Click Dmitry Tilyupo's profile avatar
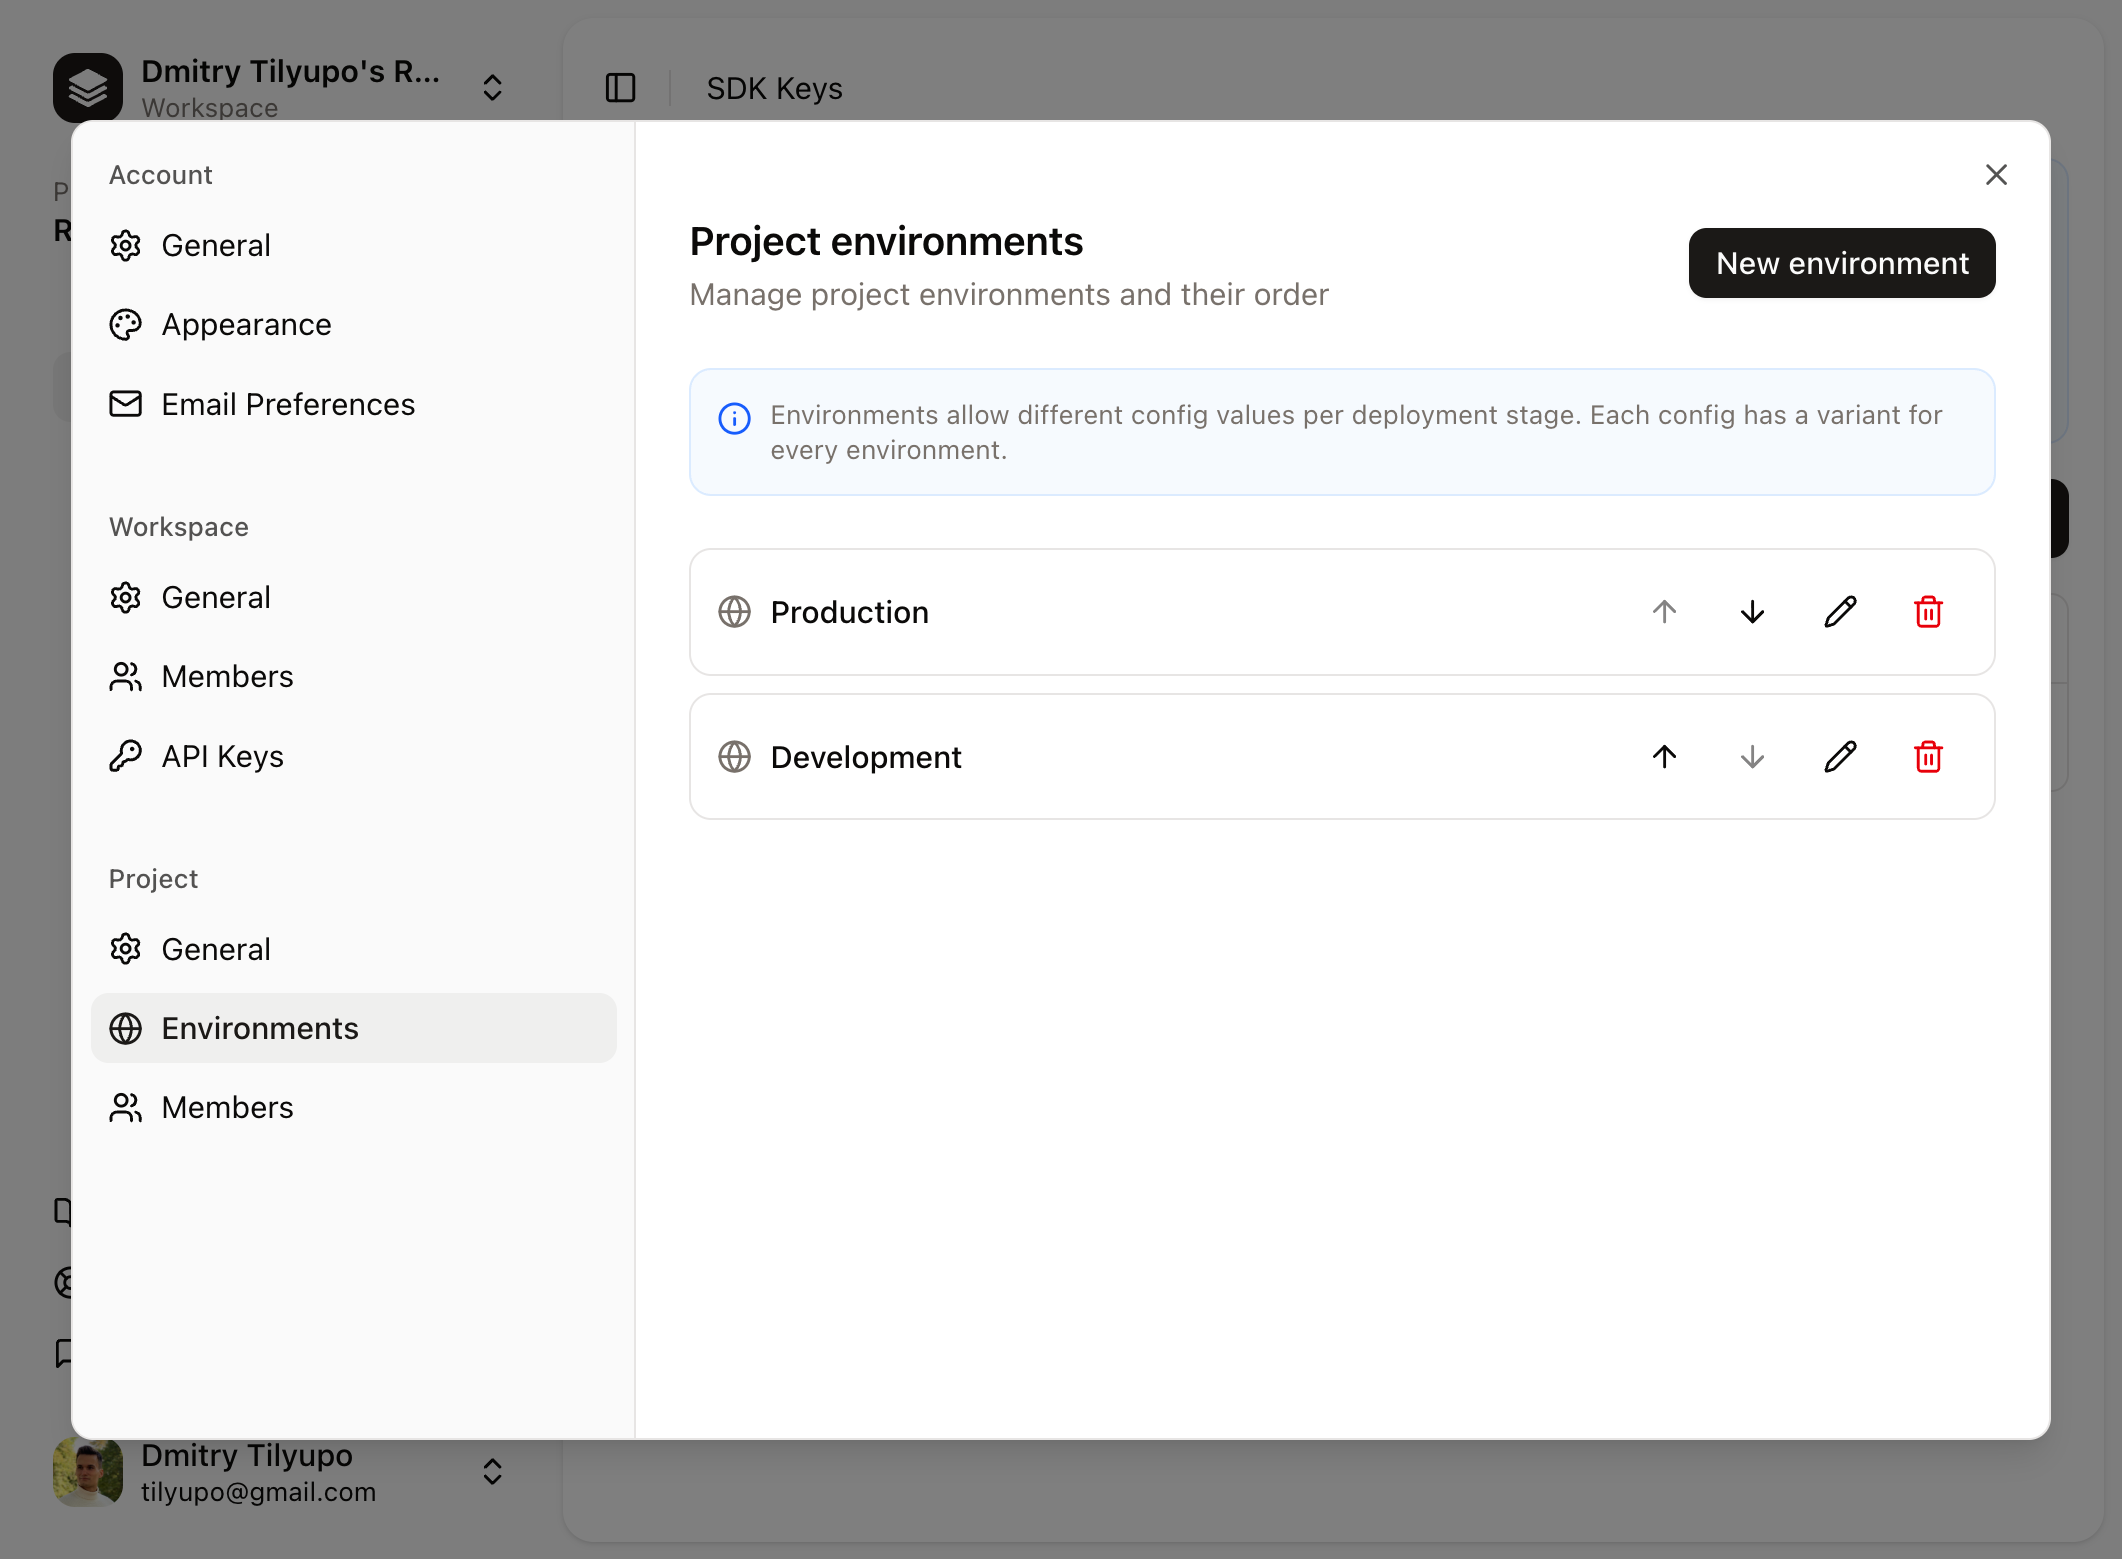Viewport: 2122px width, 1559px height. (x=88, y=1471)
